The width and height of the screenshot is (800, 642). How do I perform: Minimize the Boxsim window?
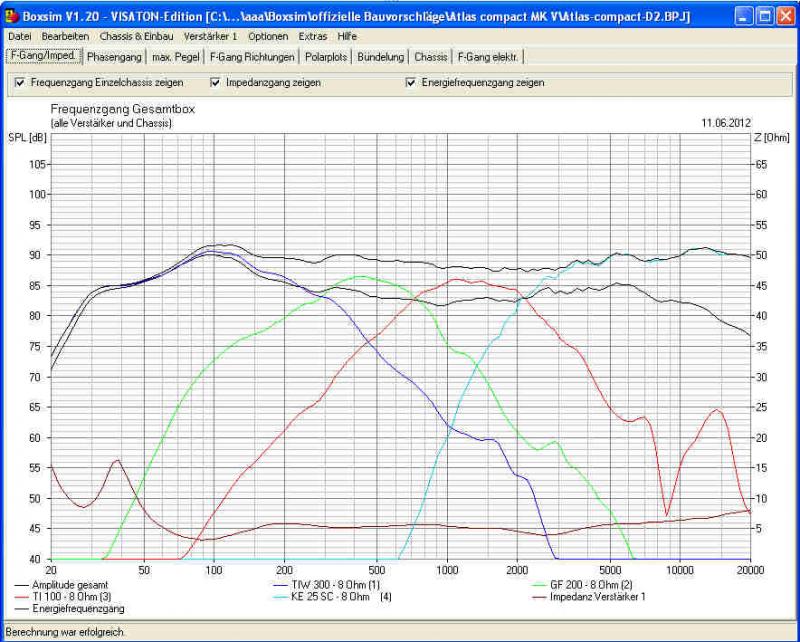(744, 16)
